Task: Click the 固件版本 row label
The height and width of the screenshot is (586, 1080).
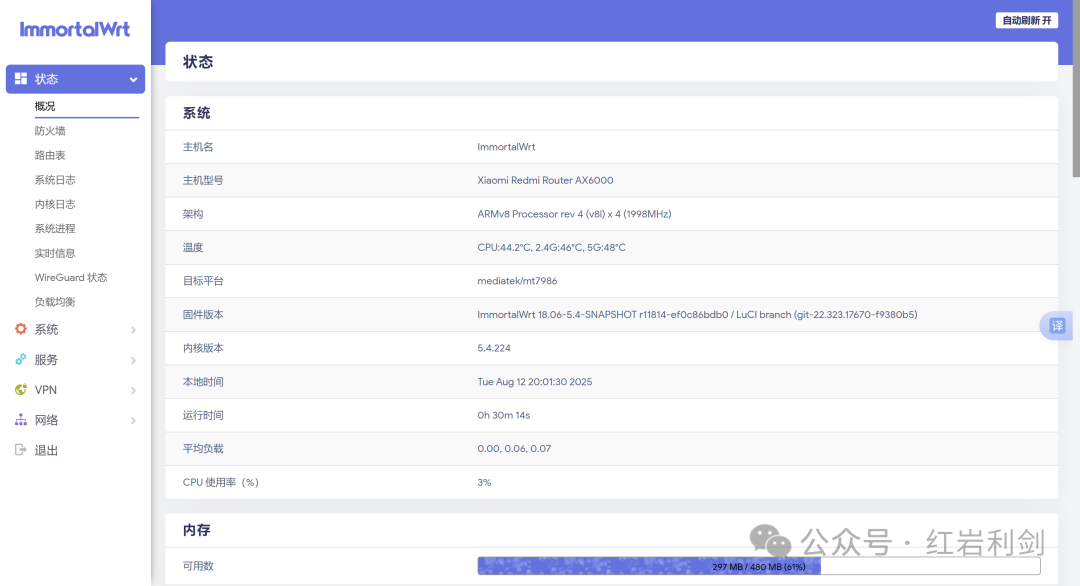Action: pyautogui.click(x=203, y=315)
